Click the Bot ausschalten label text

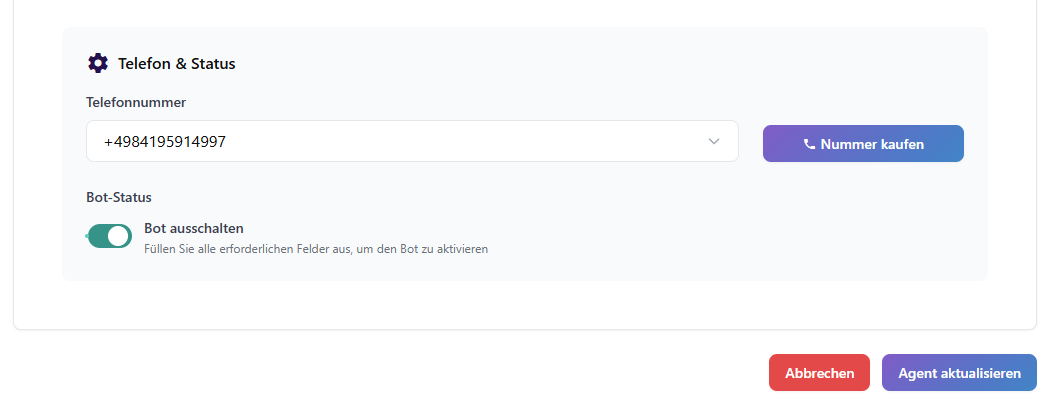(194, 228)
